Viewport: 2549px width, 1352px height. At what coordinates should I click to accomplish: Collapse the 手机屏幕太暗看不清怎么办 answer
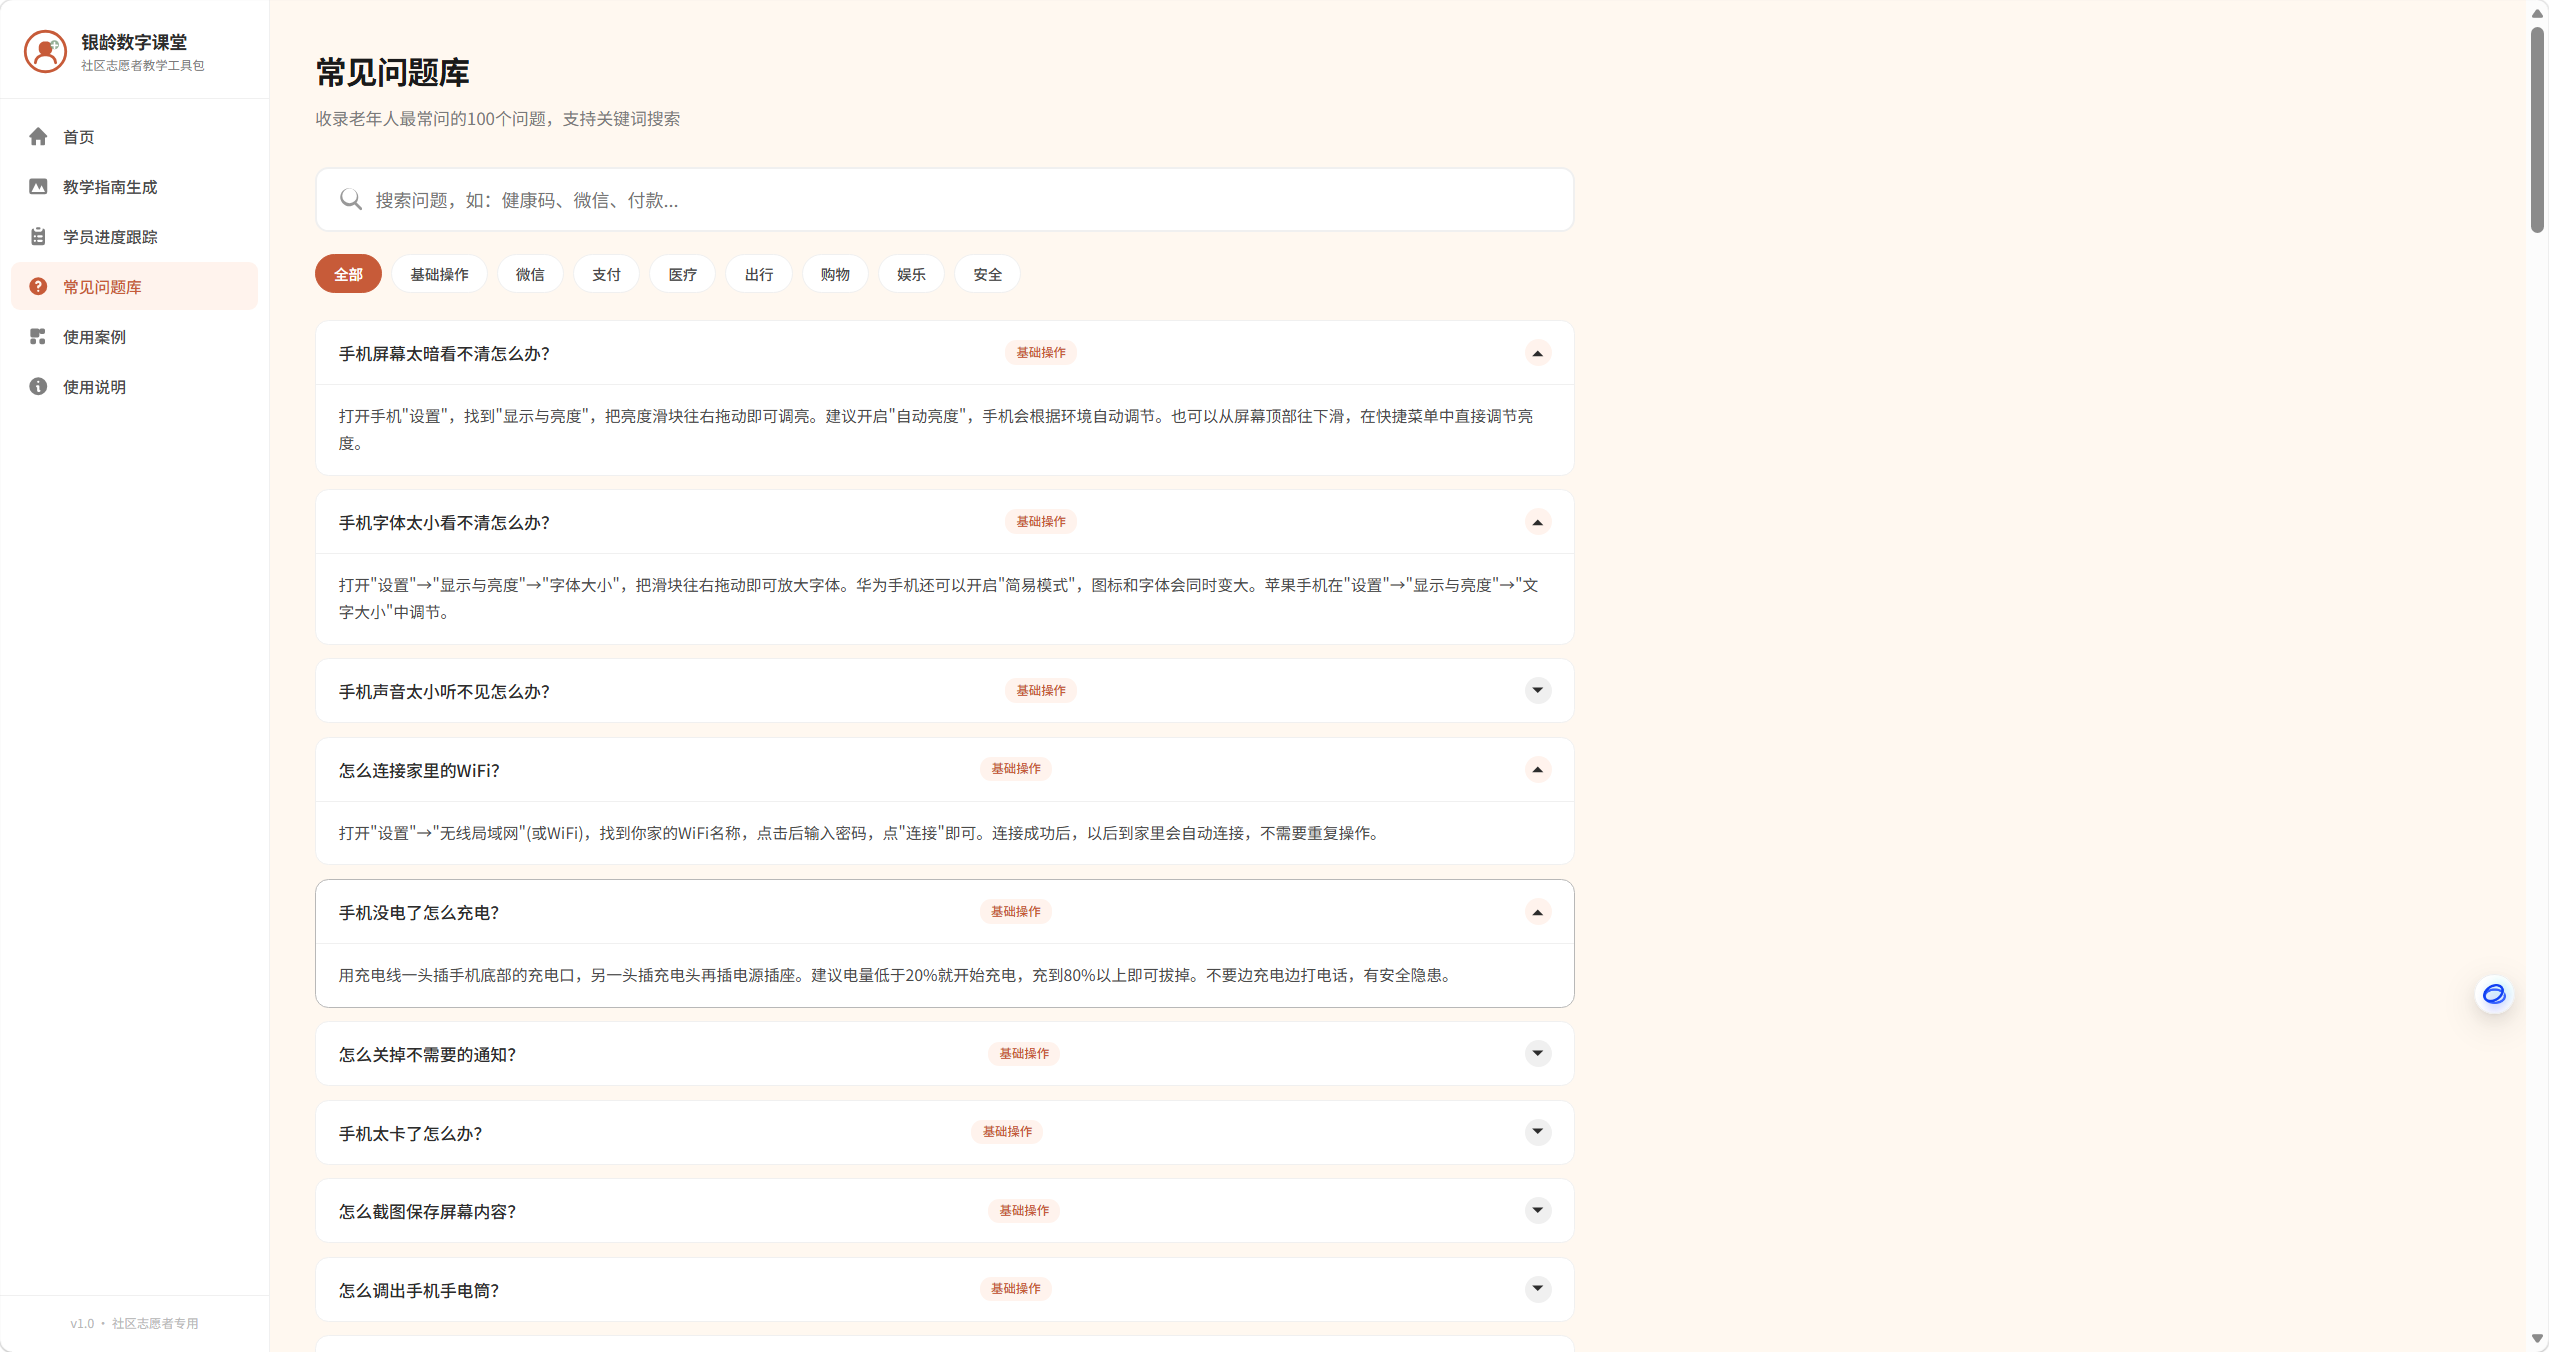(1538, 353)
